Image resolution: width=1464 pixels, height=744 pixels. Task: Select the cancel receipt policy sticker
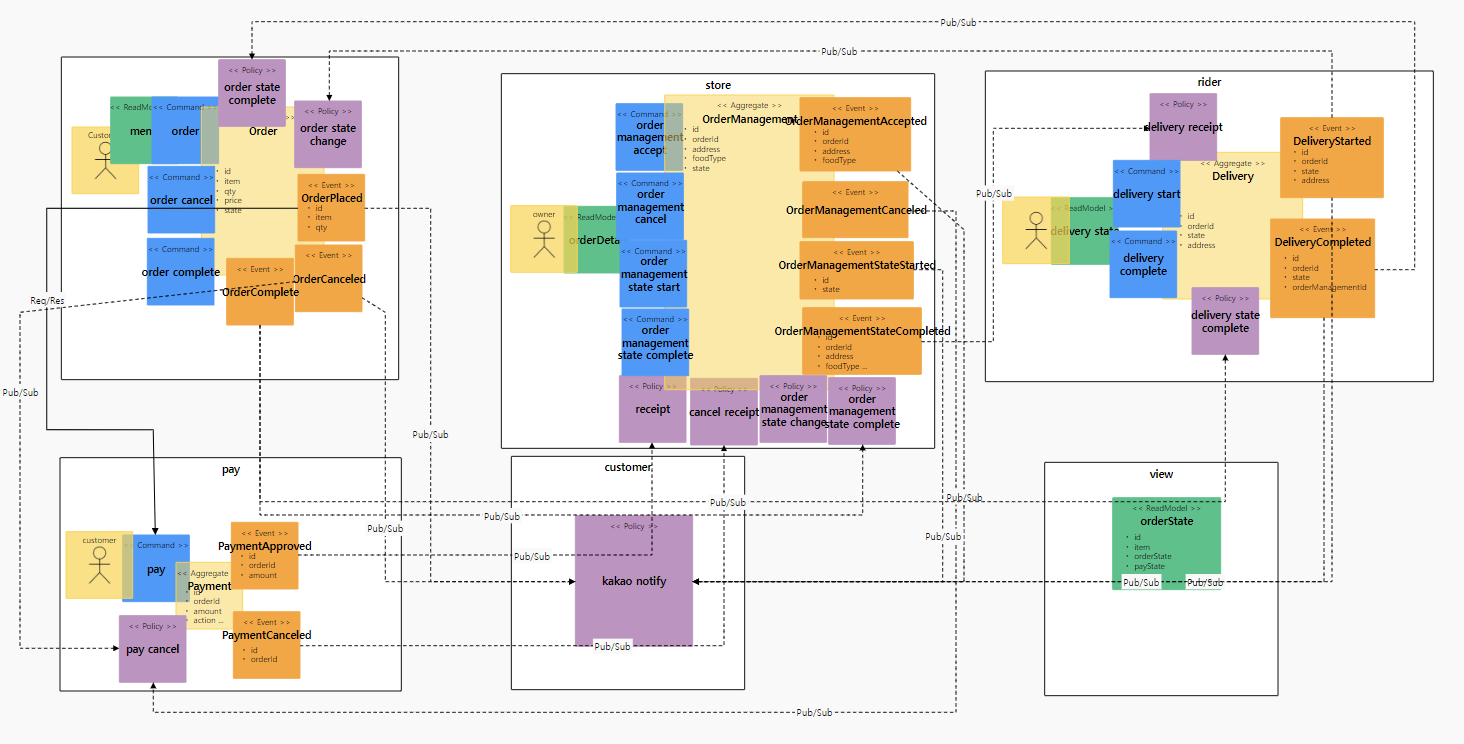724,412
